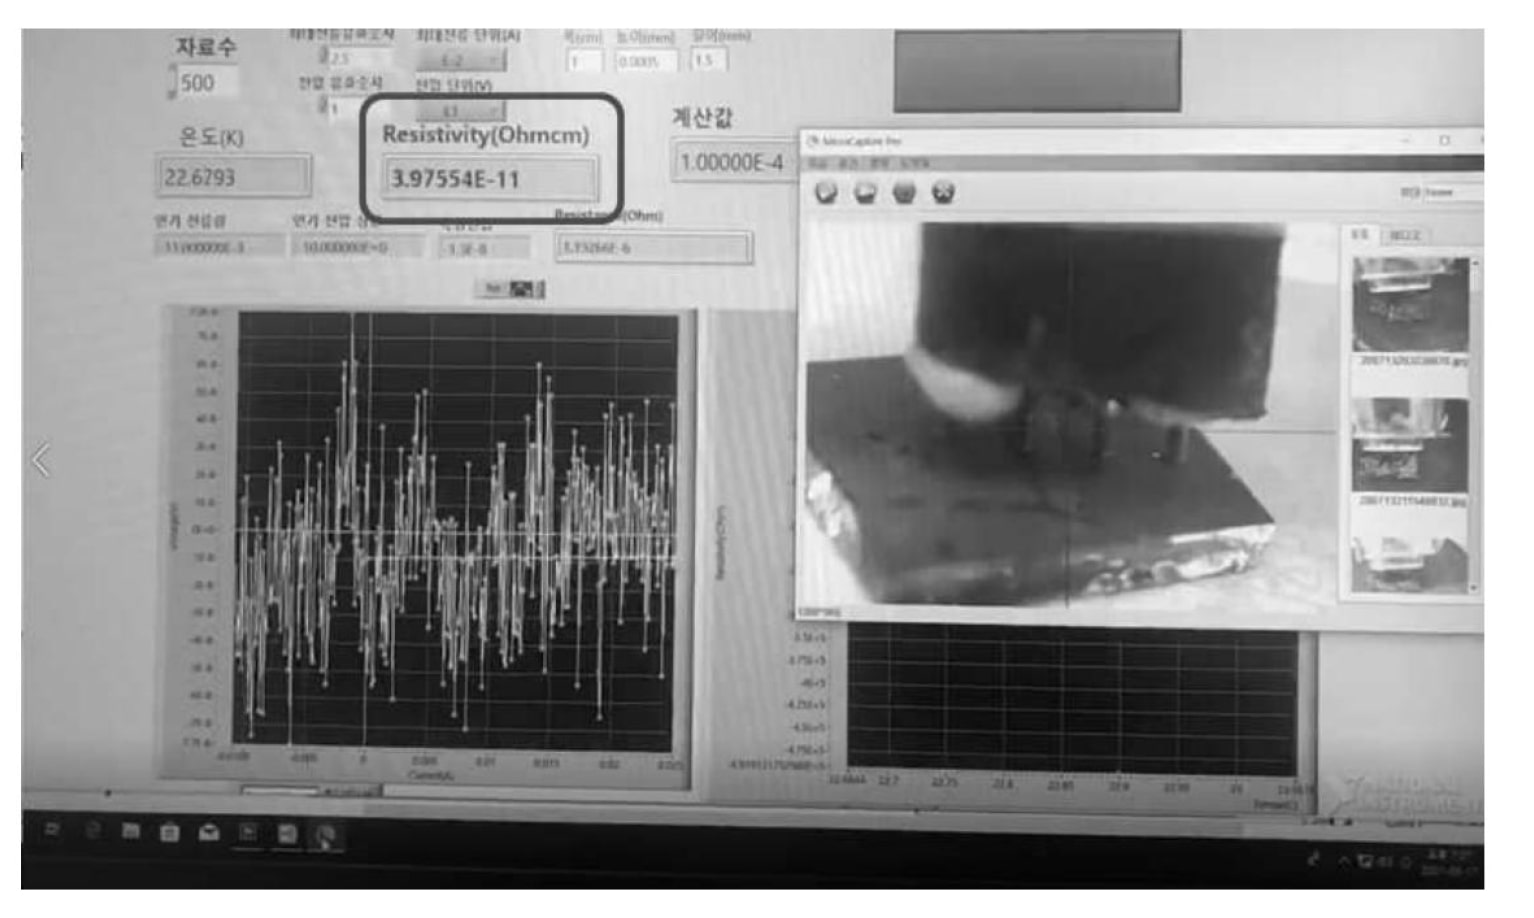Click the Resistivity(Ohmcm) value field

coord(490,179)
